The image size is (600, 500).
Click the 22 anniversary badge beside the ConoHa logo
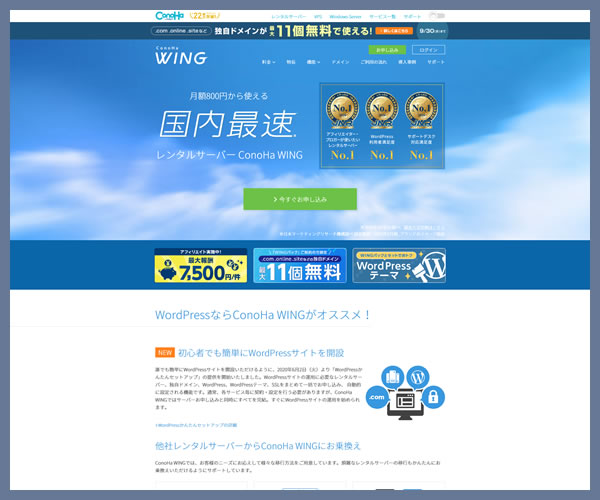(205, 16)
